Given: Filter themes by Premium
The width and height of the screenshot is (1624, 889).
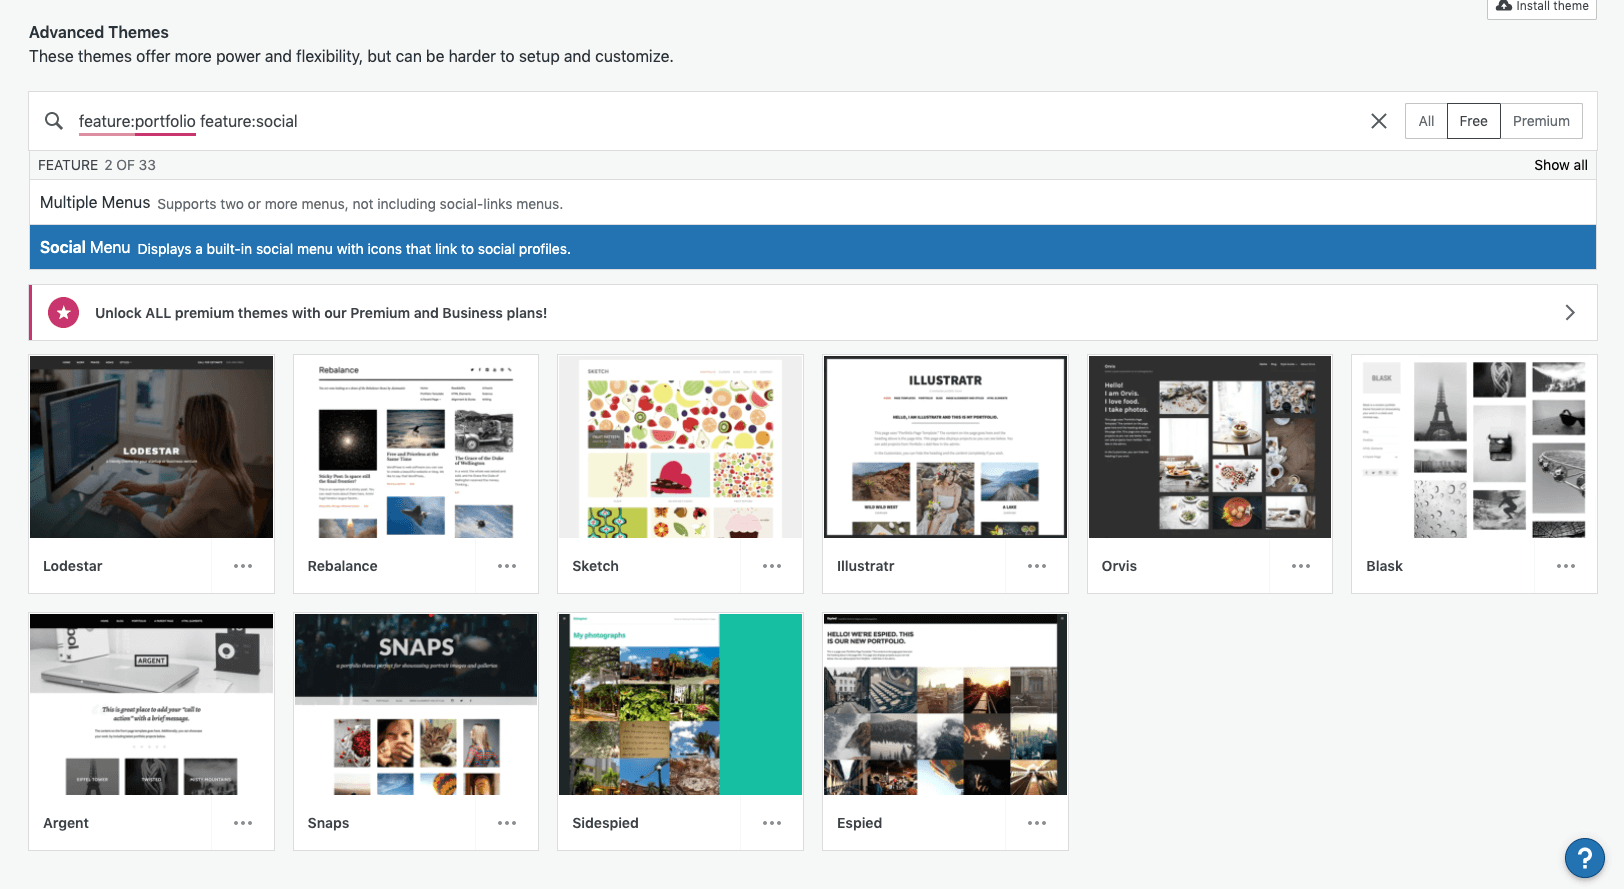Looking at the screenshot, I should 1540,121.
